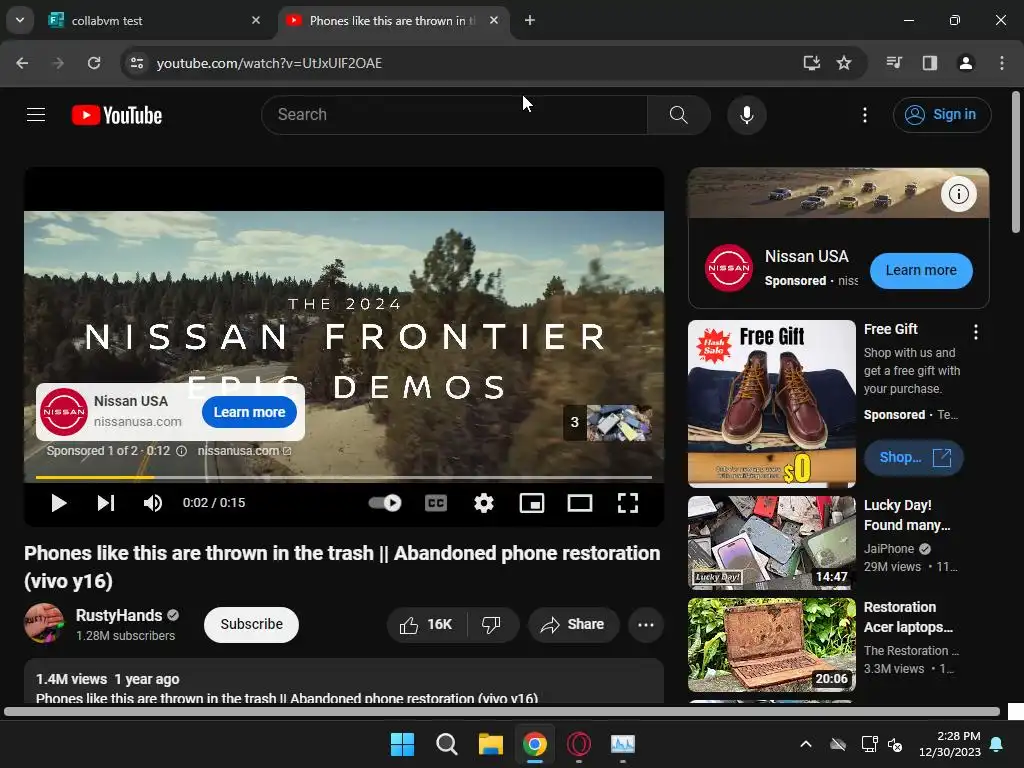The width and height of the screenshot is (1024, 768).
Task: Show hidden system tray icons
Action: [x=806, y=744]
